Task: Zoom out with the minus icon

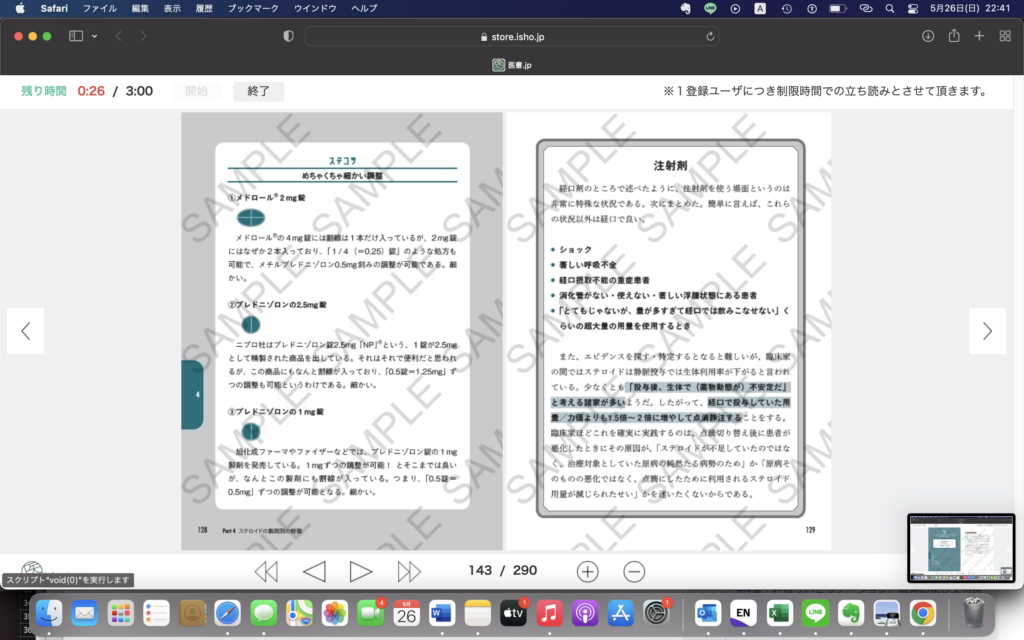Action: 634,571
